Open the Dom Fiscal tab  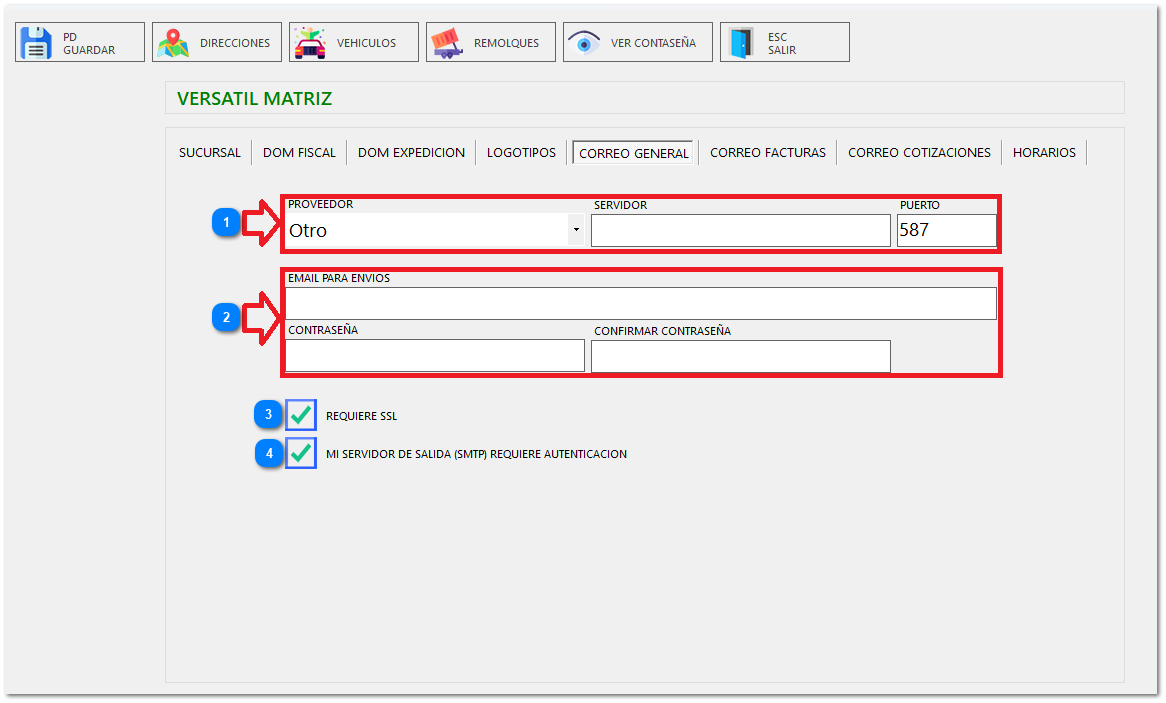pos(299,153)
